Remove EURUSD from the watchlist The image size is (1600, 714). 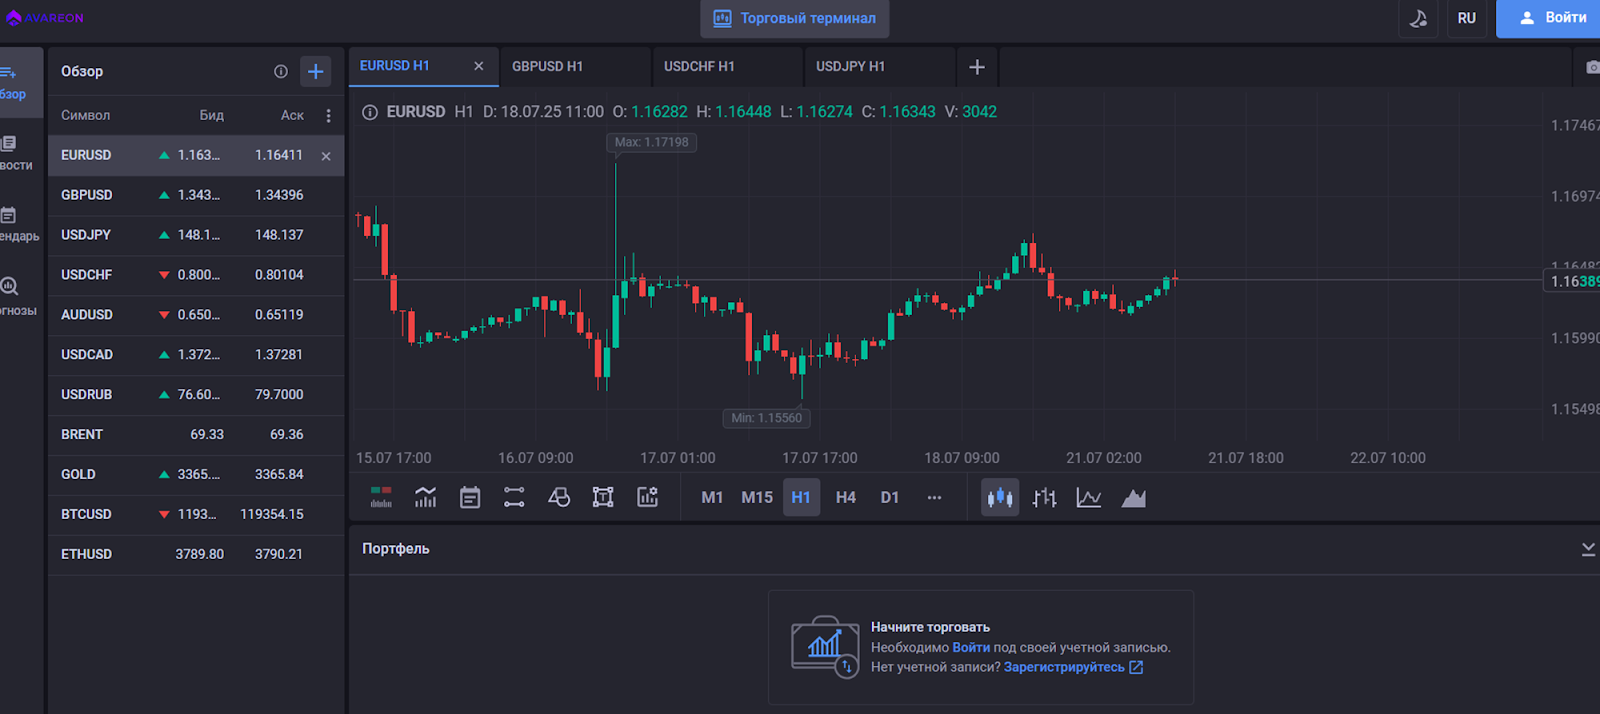coord(326,156)
